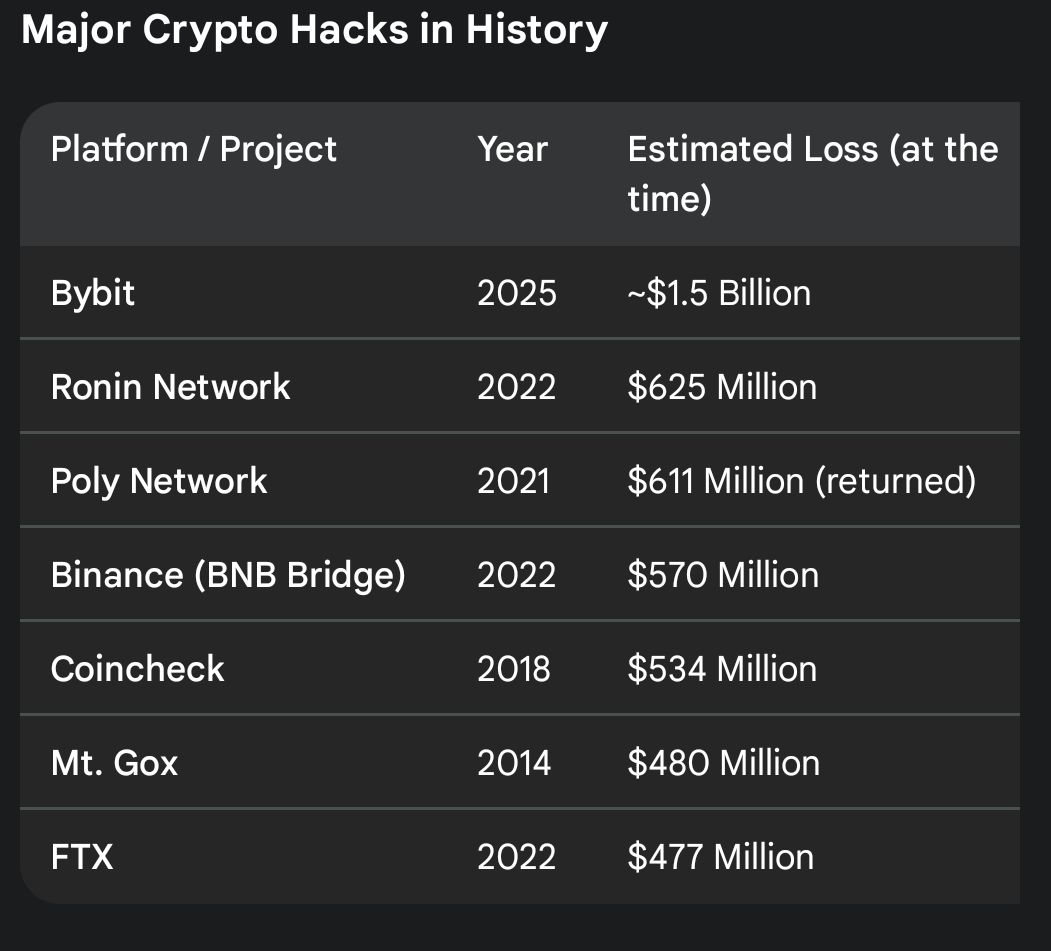Select the Coincheck platform cell
1051x951 pixels.
pos(137,669)
